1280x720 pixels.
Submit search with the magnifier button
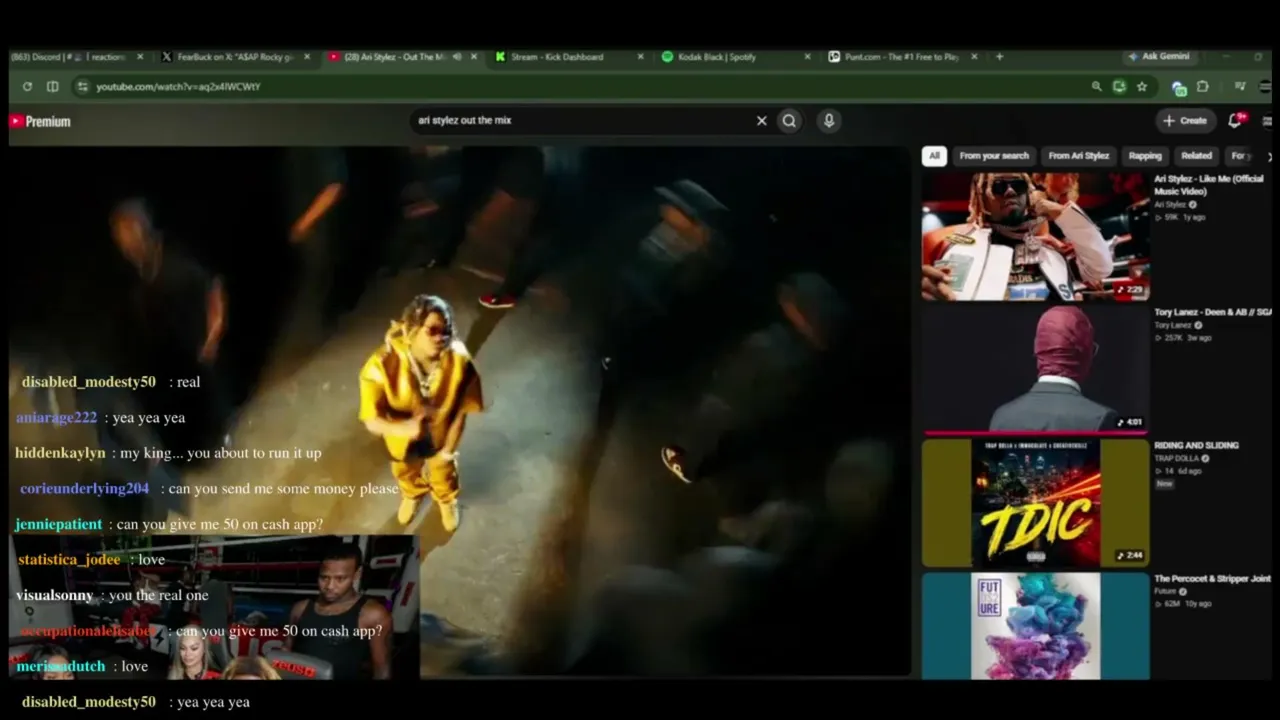(x=790, y=121)
